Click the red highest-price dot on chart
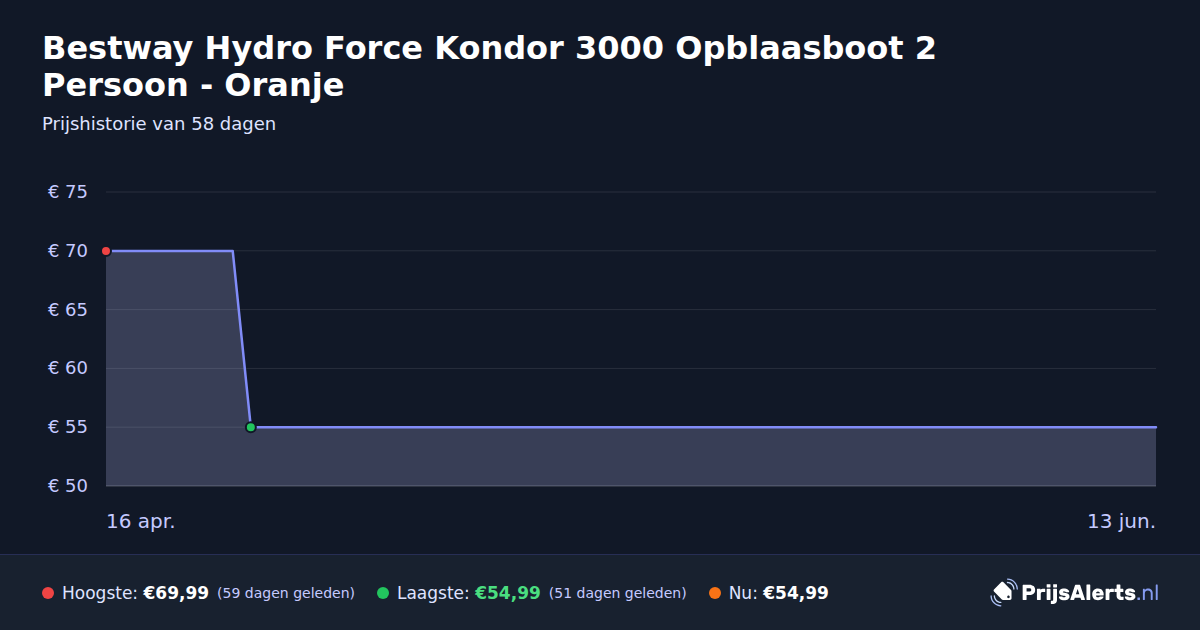 pos(106,251)
